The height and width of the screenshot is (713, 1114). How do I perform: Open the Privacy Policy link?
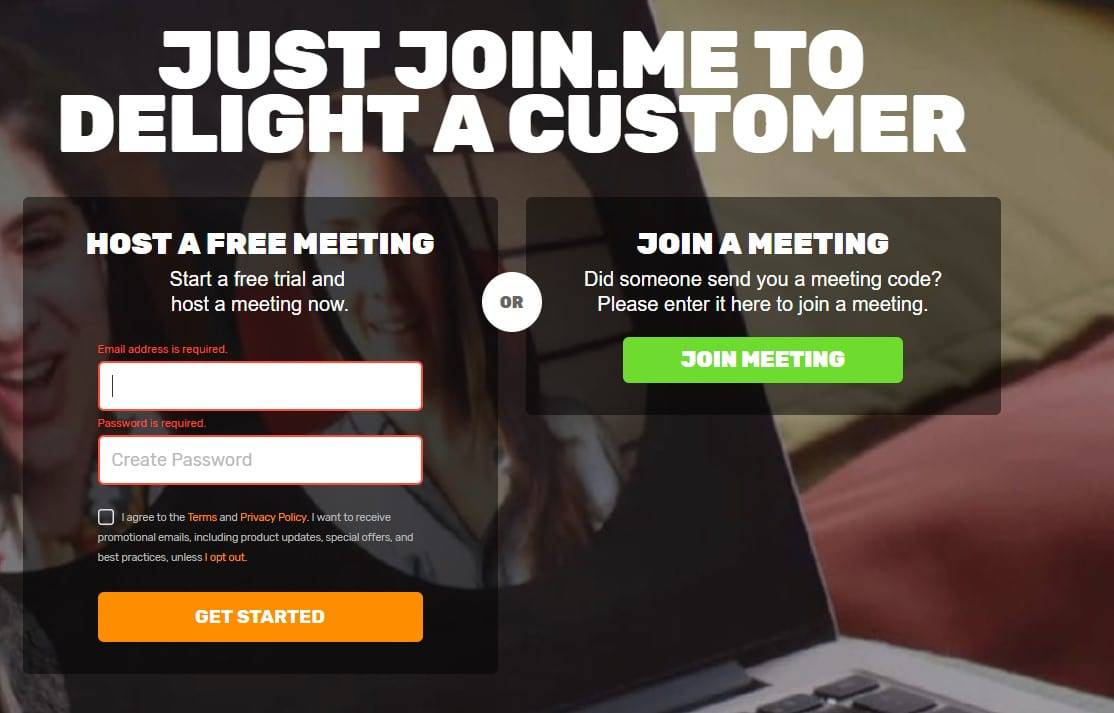[x=274, y=517]
